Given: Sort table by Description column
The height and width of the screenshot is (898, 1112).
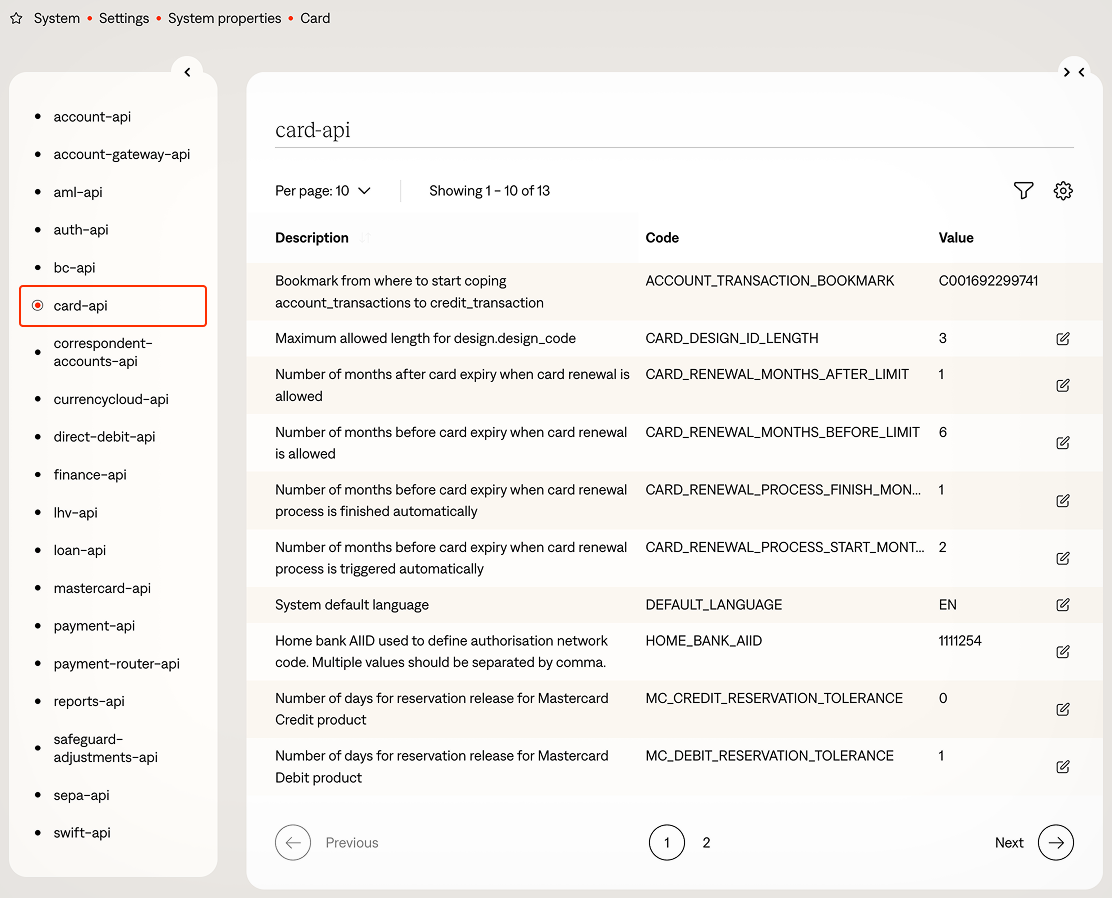Looking at the screenshot, I should click(x=312, y=238).
